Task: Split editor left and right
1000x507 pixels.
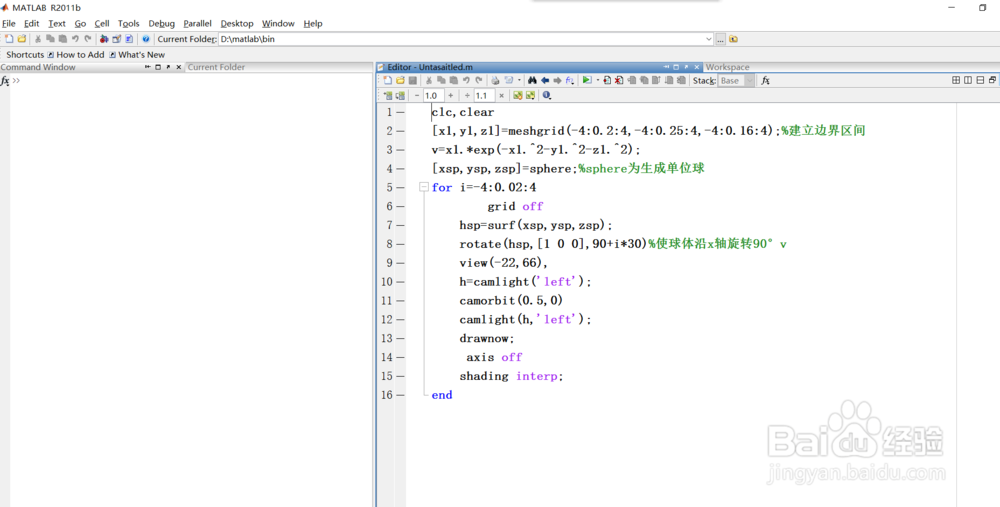Action: point(968,80)
